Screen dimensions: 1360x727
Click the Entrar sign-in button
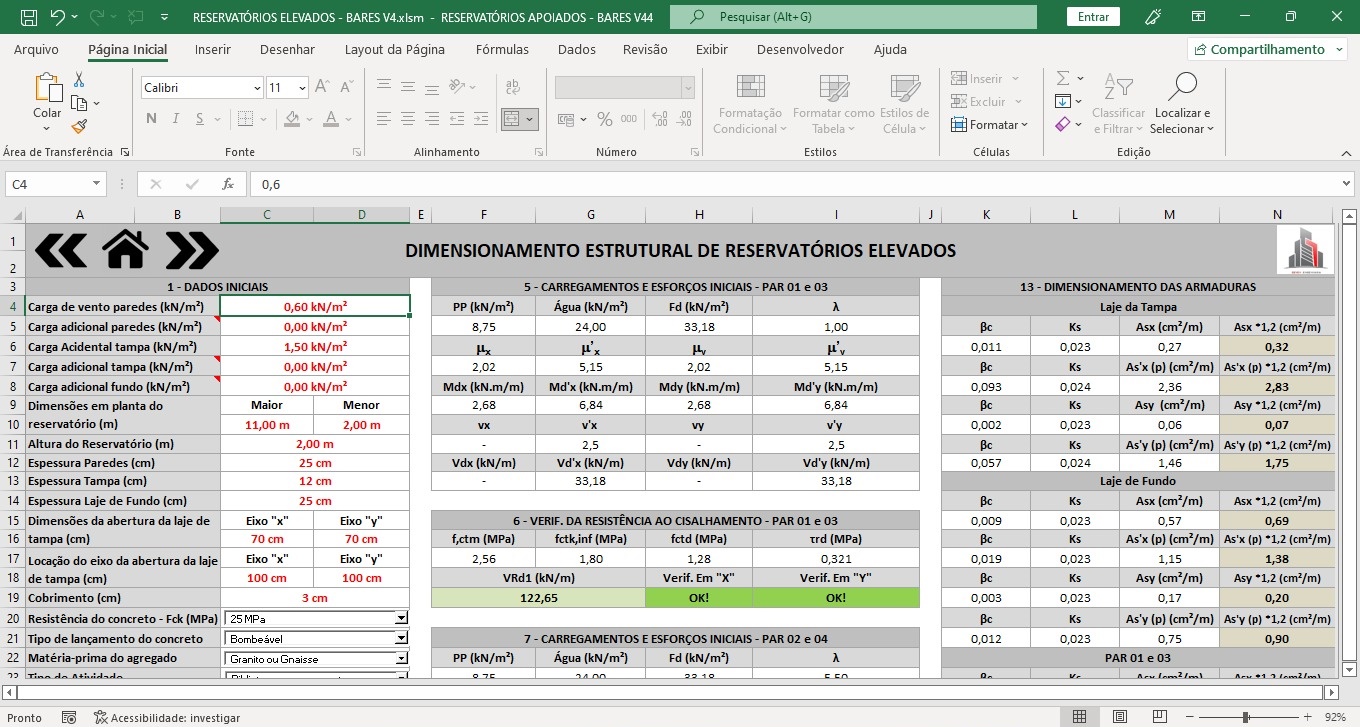pyautogui.click(x=1093, y=17)
